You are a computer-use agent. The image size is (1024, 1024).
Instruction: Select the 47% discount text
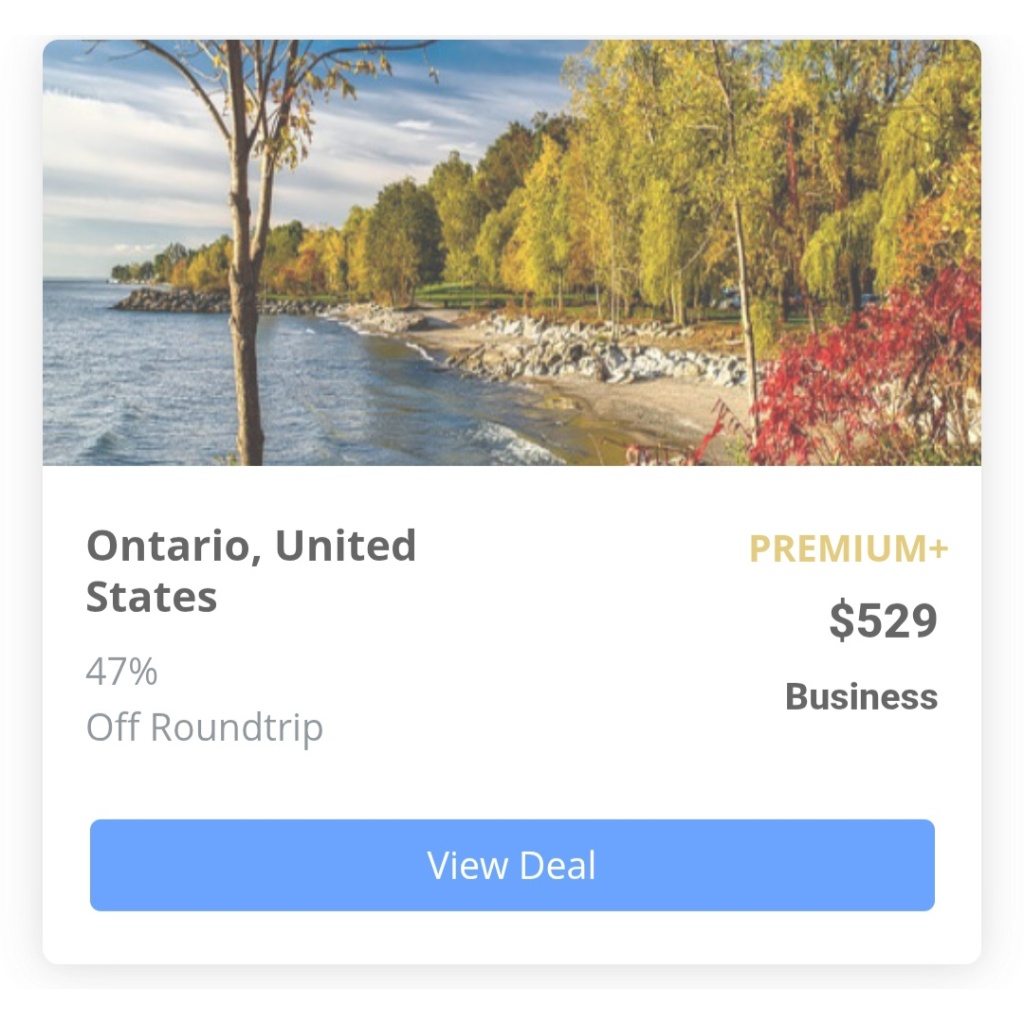[x=121, y=671]
